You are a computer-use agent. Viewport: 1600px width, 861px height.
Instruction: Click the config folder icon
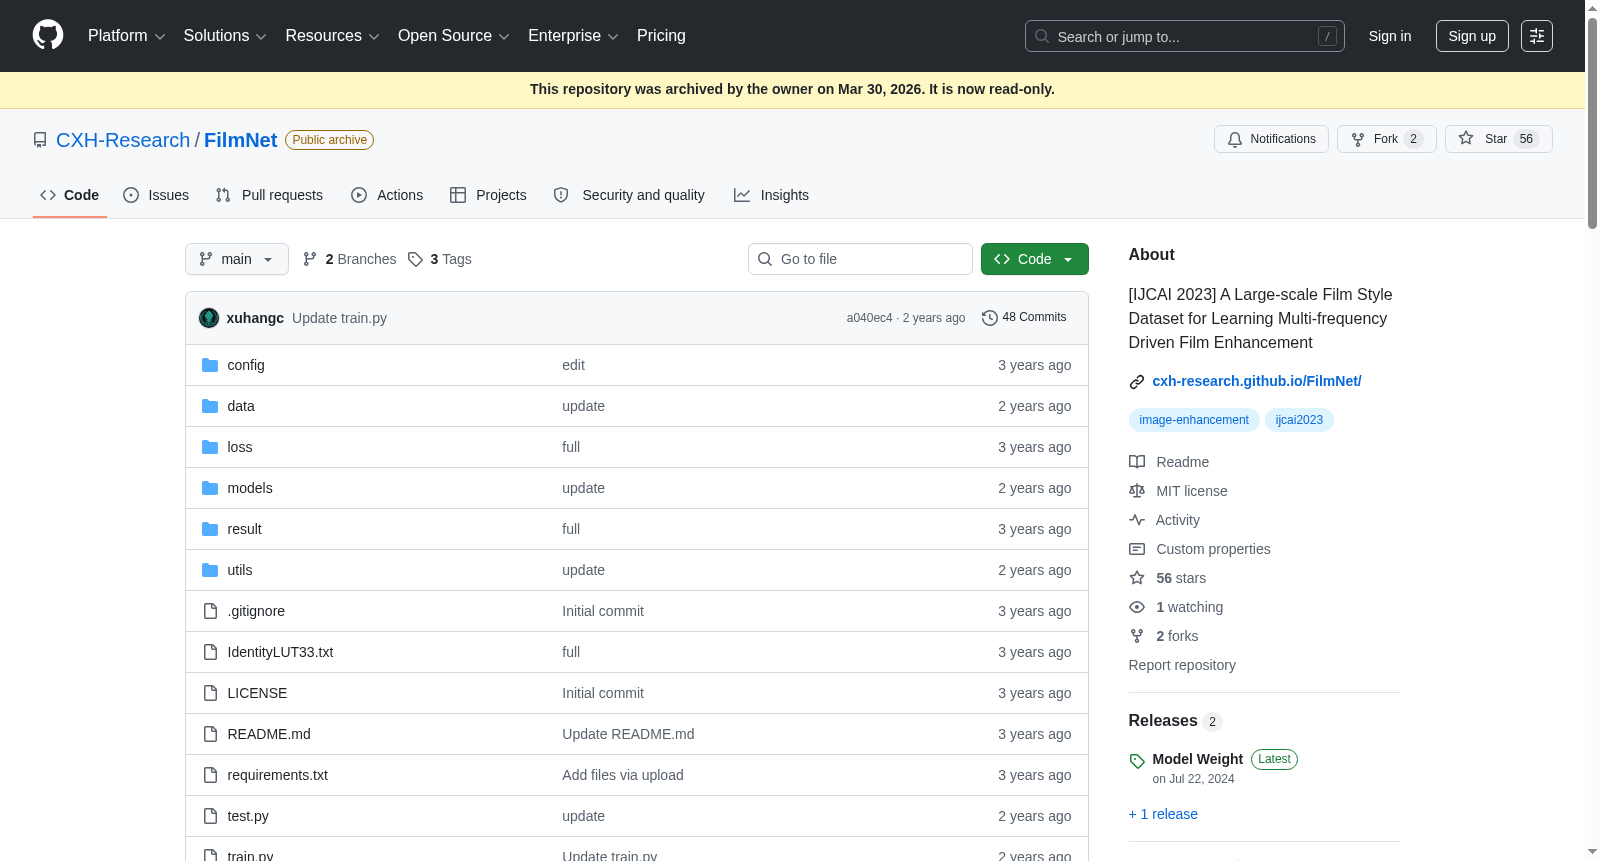tap(210, 365)
